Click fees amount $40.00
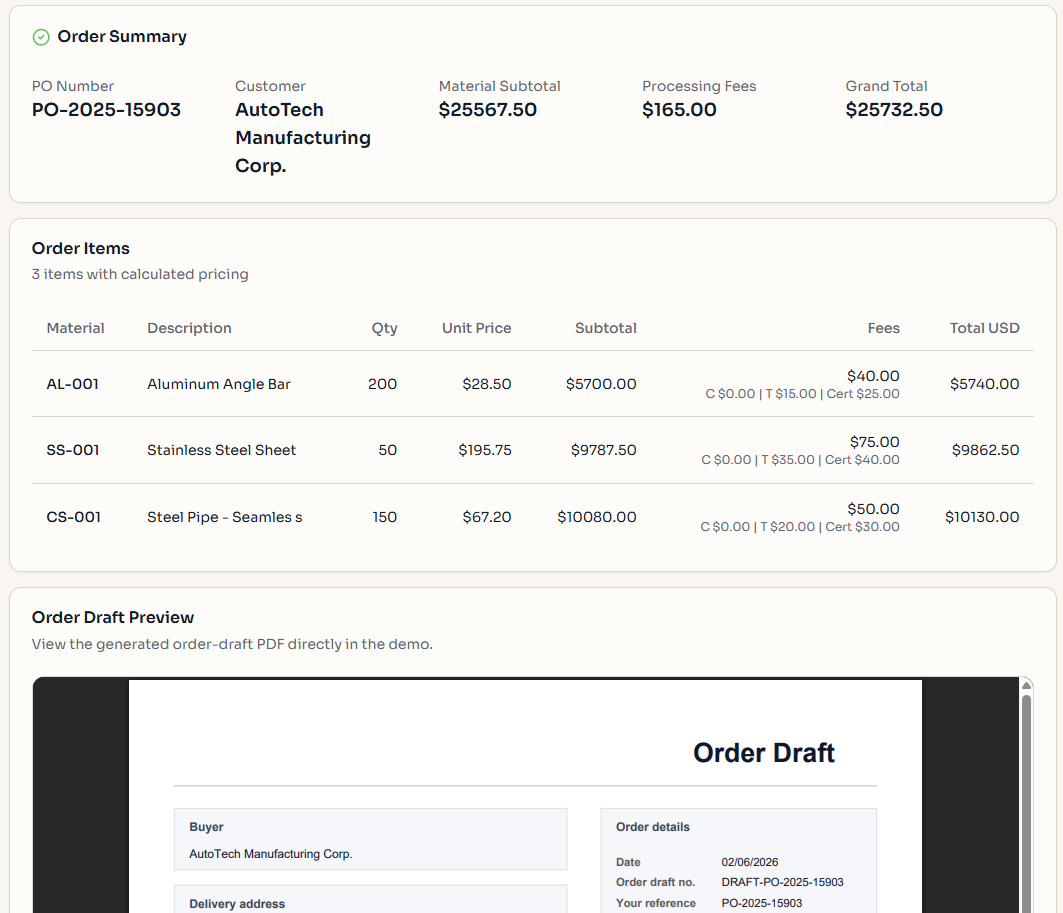The image size is (1063, 913). 873,376
